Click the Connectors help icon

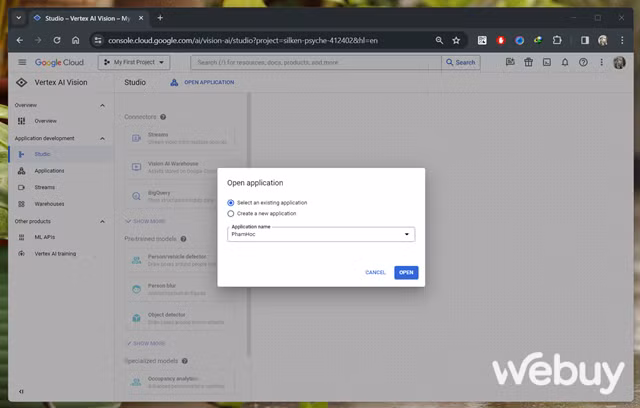point(163,117)
